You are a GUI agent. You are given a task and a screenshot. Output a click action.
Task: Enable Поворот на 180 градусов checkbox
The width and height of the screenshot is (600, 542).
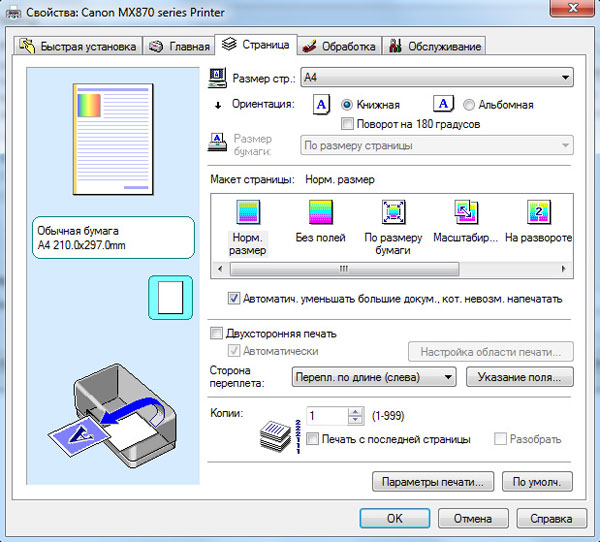[347, 124]
